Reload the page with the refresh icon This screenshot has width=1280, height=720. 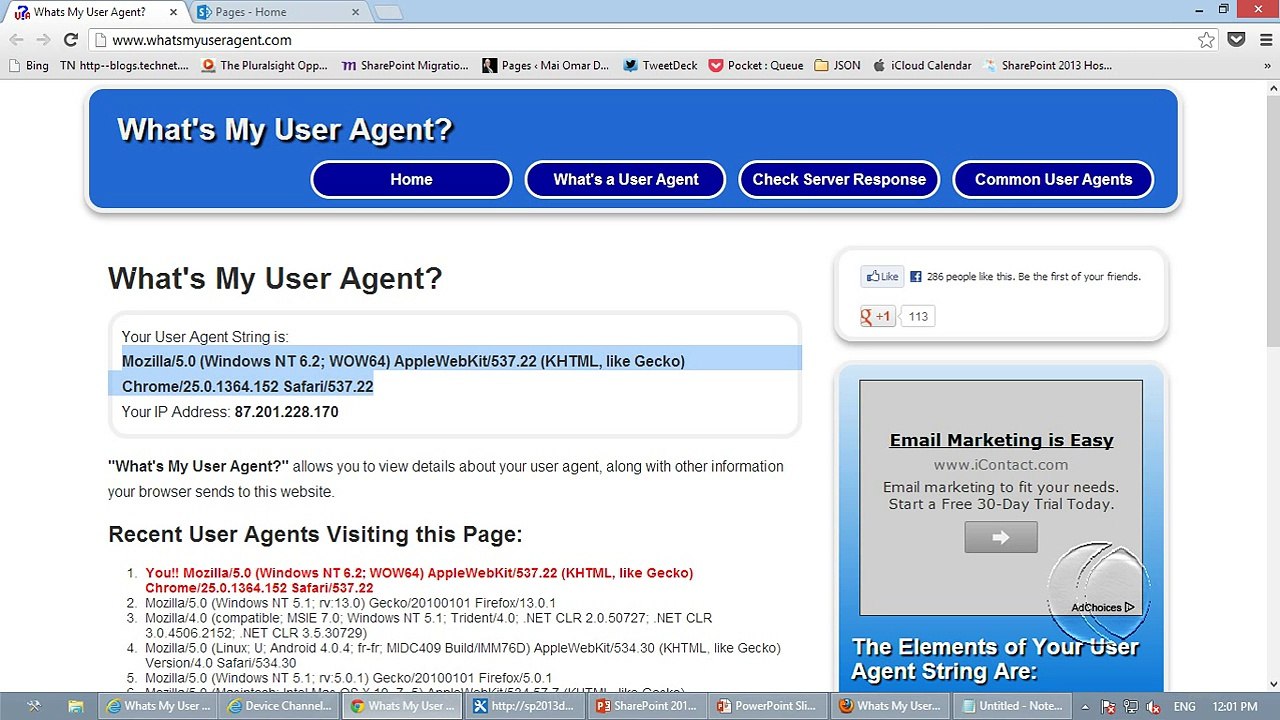point(70,40)
